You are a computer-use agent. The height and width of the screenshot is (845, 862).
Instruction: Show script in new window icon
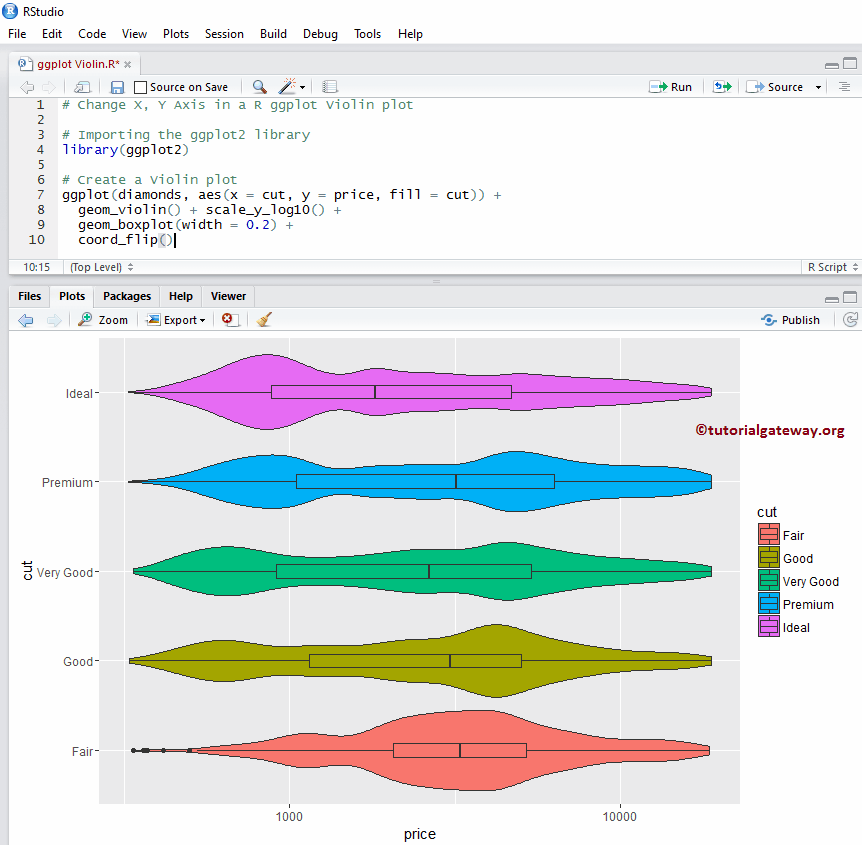[x=83, y=87]
